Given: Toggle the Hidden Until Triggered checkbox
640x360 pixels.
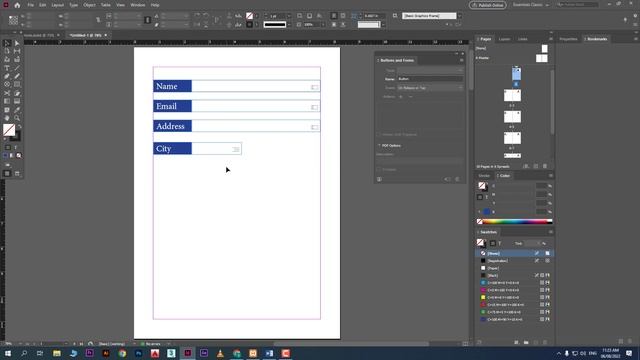Looking at the screenshot, I should click(378, 134).
